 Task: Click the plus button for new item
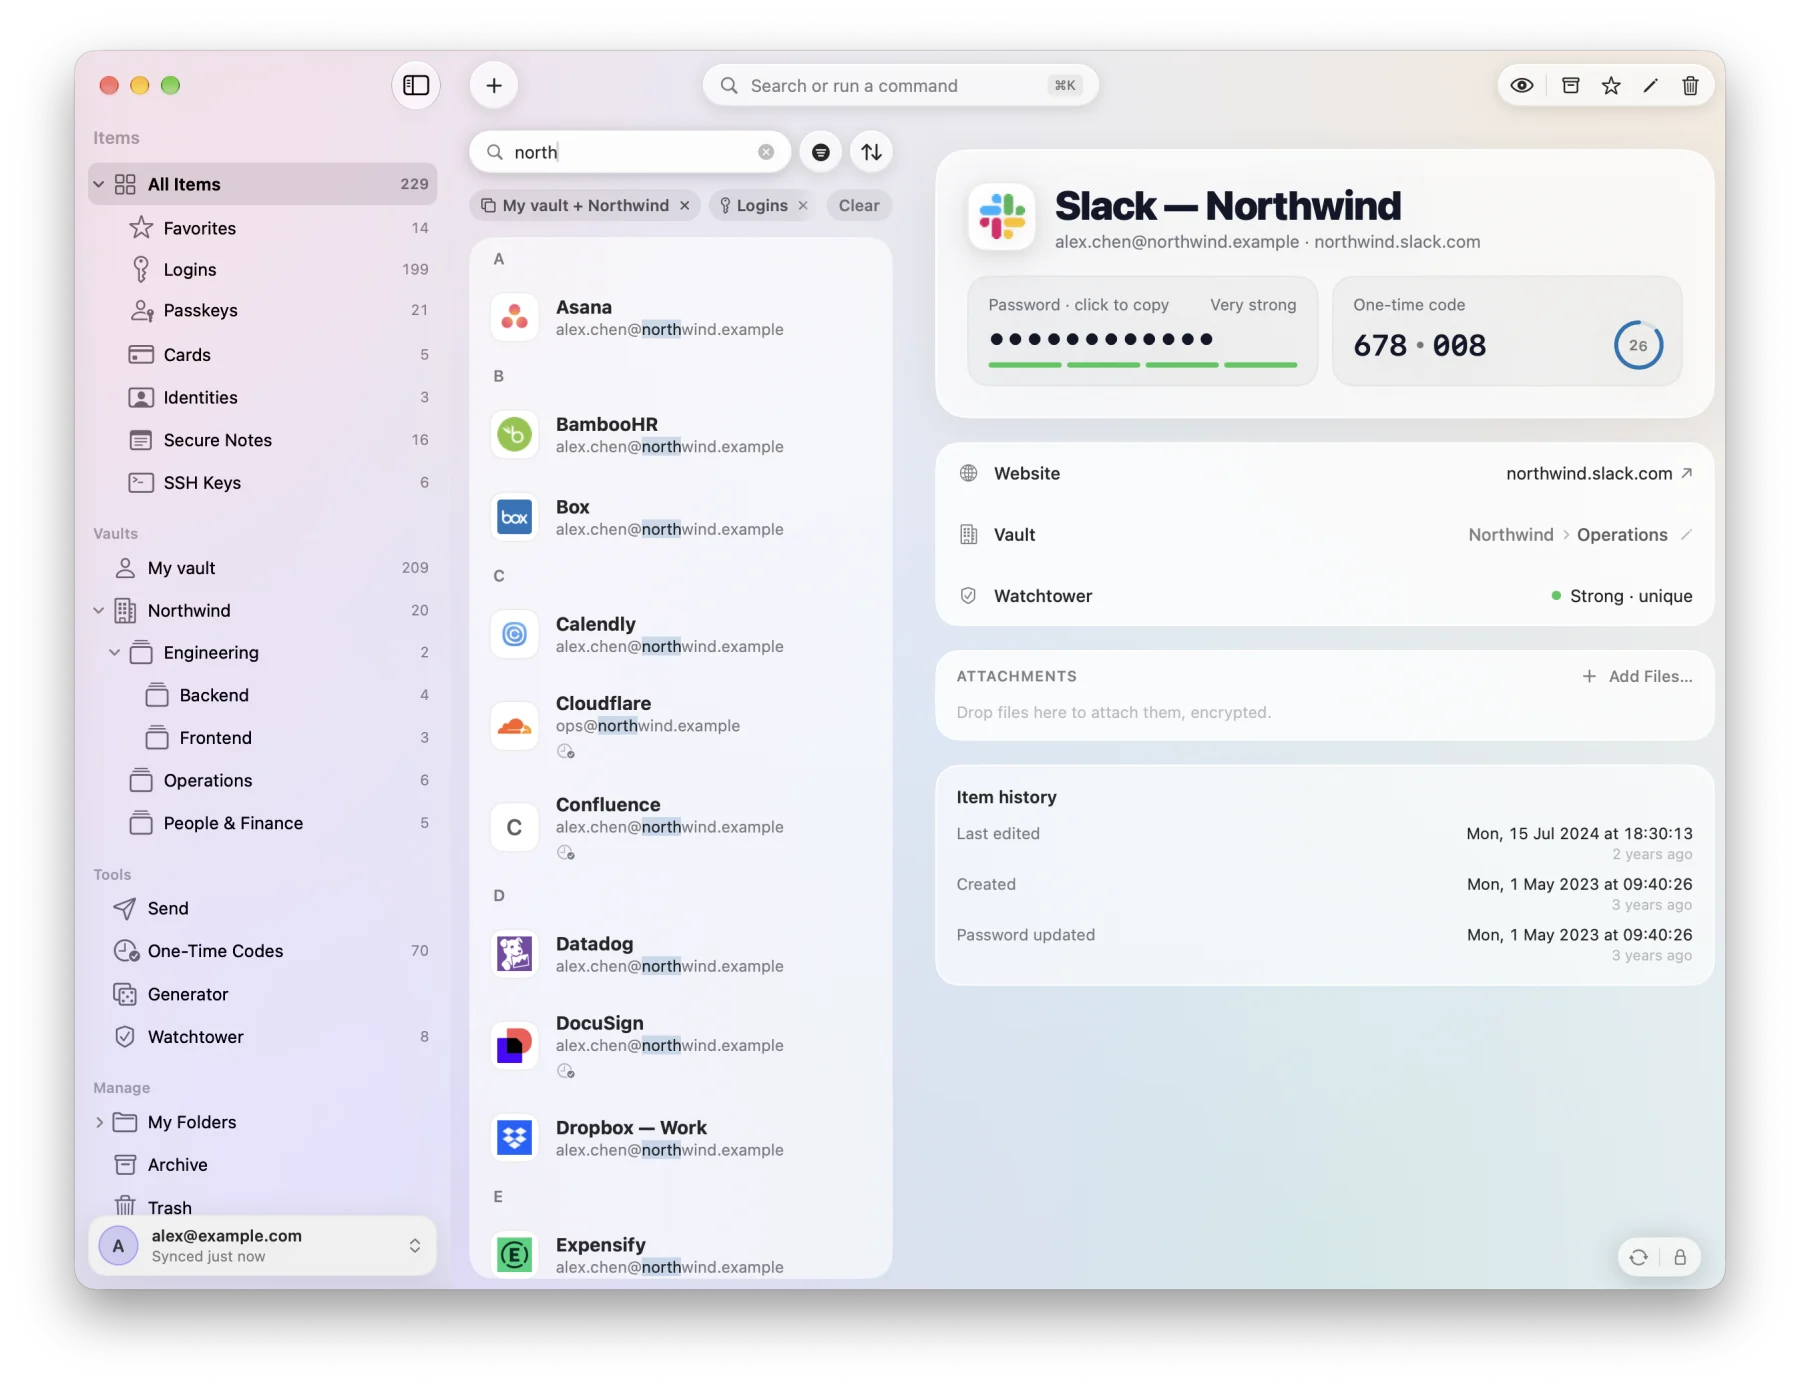coord(494,86)
